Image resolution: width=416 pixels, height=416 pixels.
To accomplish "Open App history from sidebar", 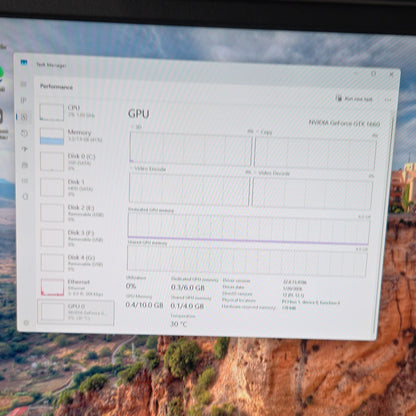I will click(x=24, y=133).
